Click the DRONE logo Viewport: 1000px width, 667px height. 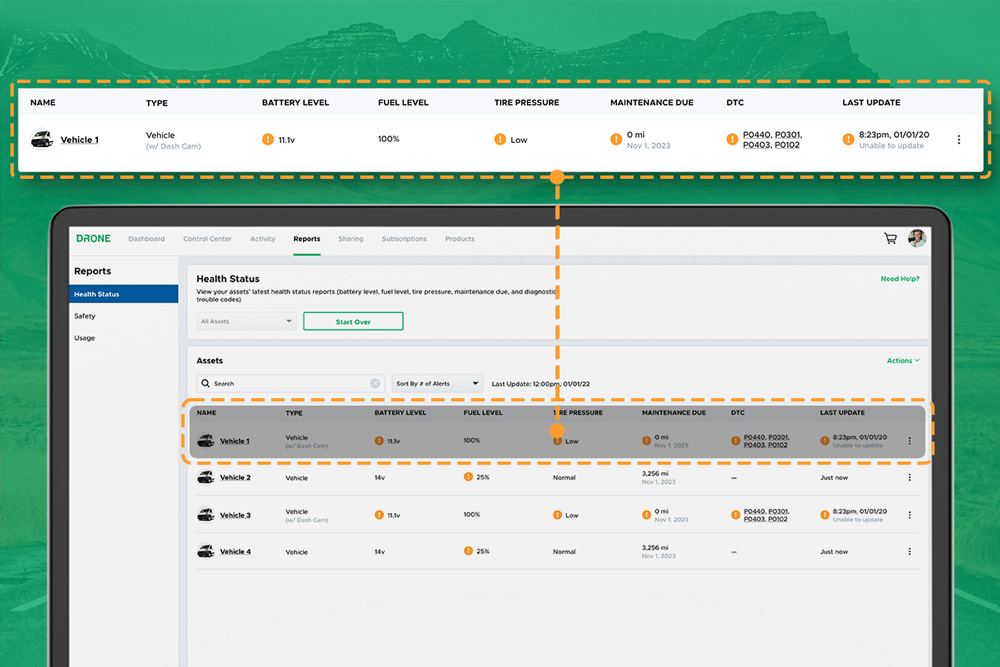point(93,238)
